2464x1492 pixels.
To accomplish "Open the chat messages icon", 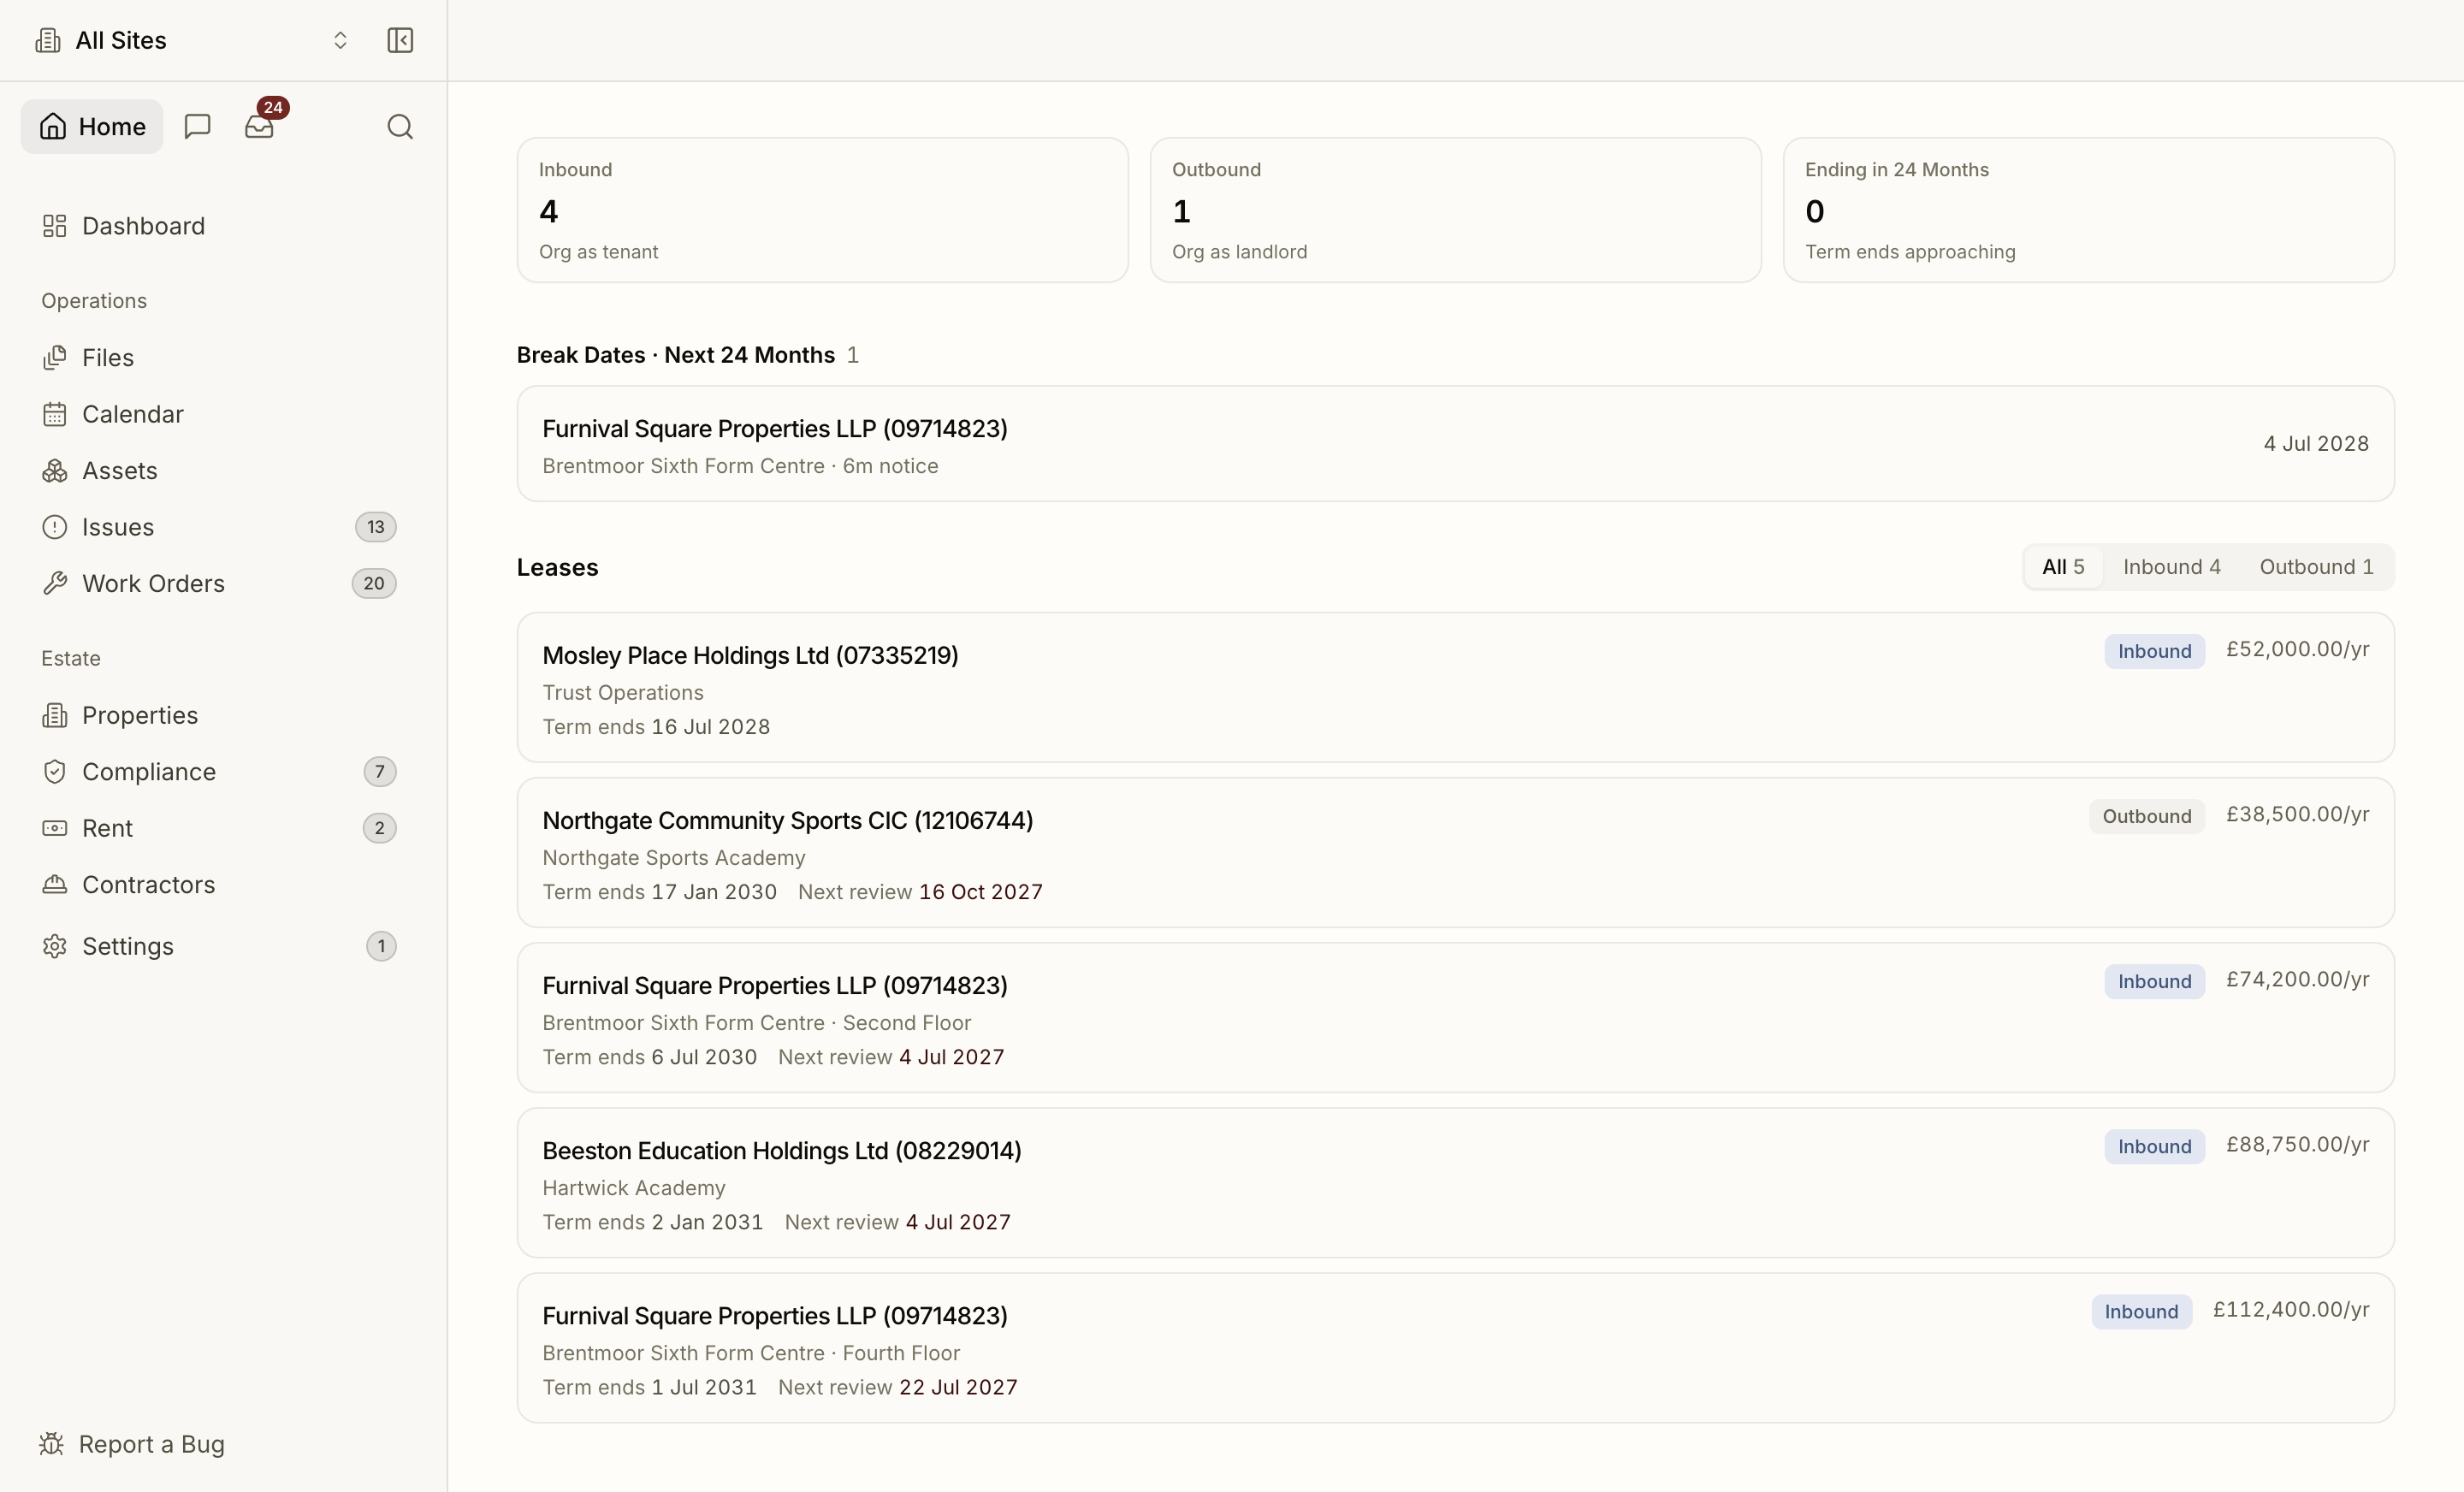I will 198,127.
